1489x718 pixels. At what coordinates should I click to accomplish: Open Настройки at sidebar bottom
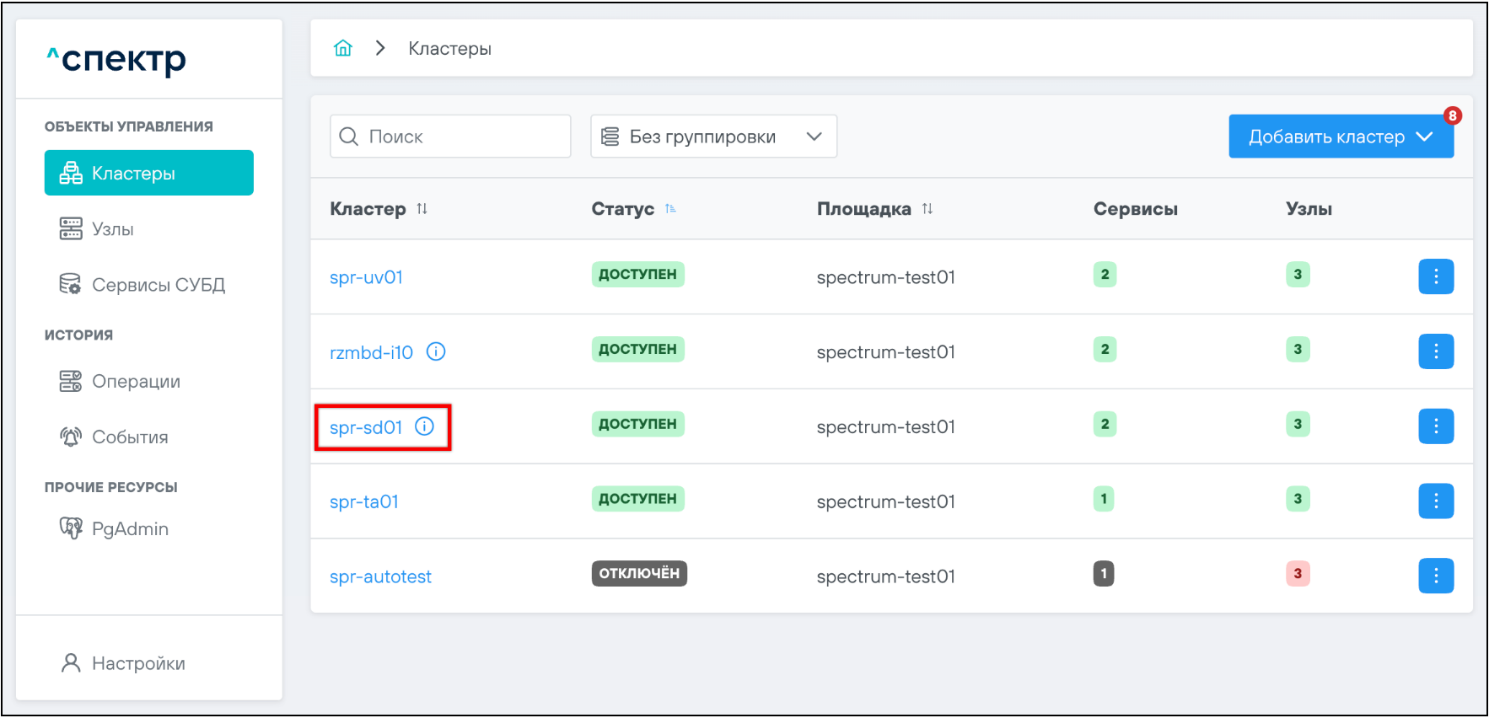[x=137, y=663]
